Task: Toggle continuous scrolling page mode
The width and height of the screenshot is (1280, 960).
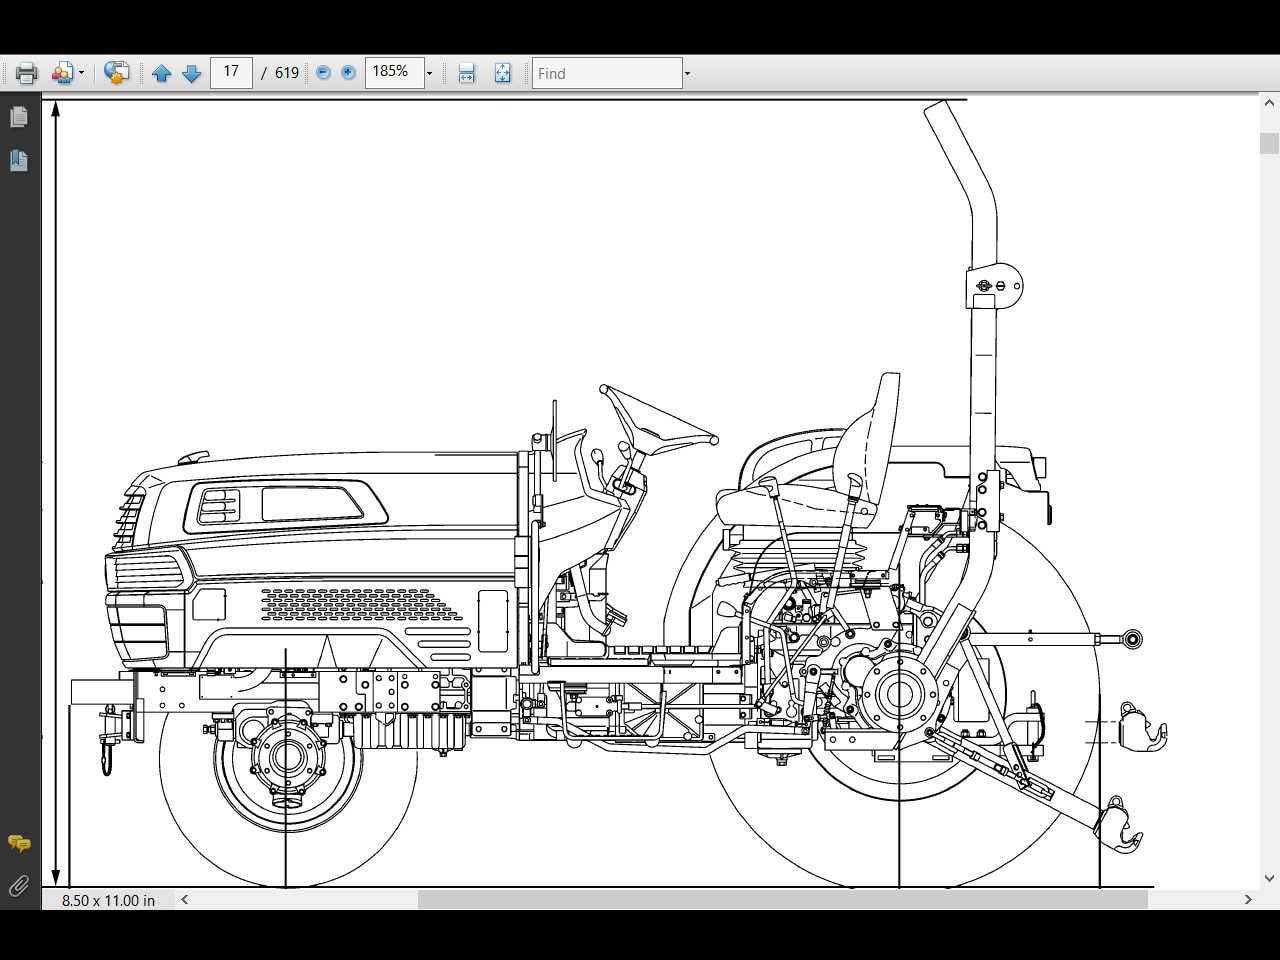Action: pos(466,72)
